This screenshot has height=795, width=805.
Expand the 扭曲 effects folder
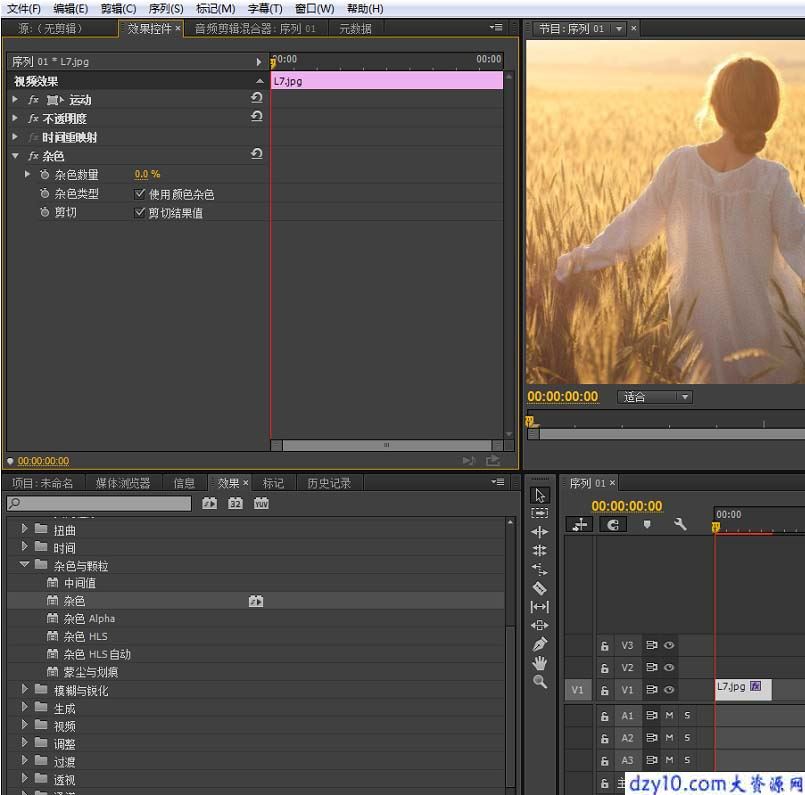point(24,528)
